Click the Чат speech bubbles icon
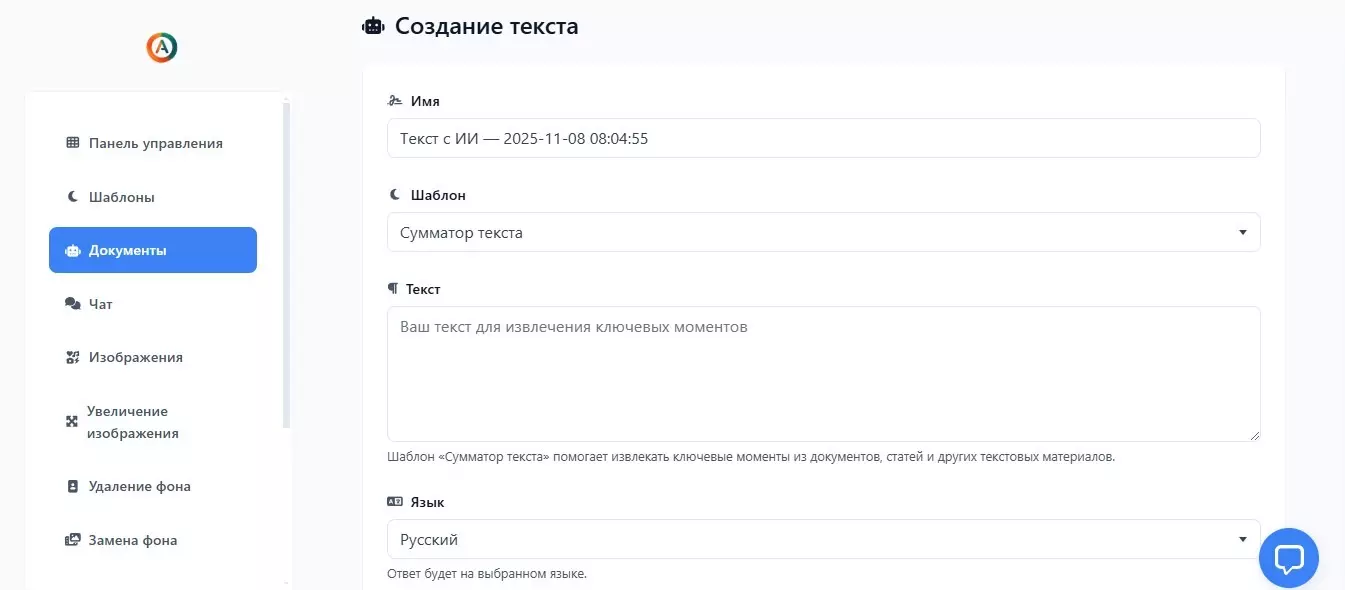Screen dimensions: 1345x590 click(72, 304)
